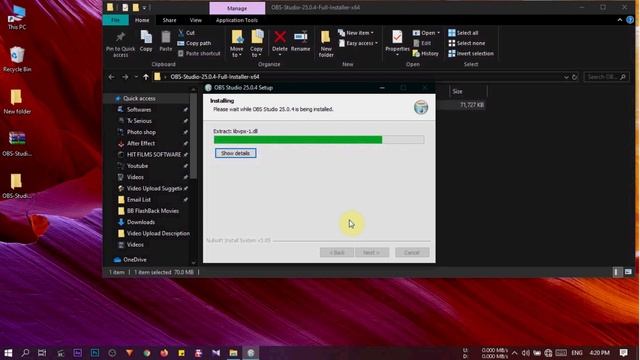Open the Easy access dropdown
The width and height of the screenshot is (640, 360).
click(358, 43)
